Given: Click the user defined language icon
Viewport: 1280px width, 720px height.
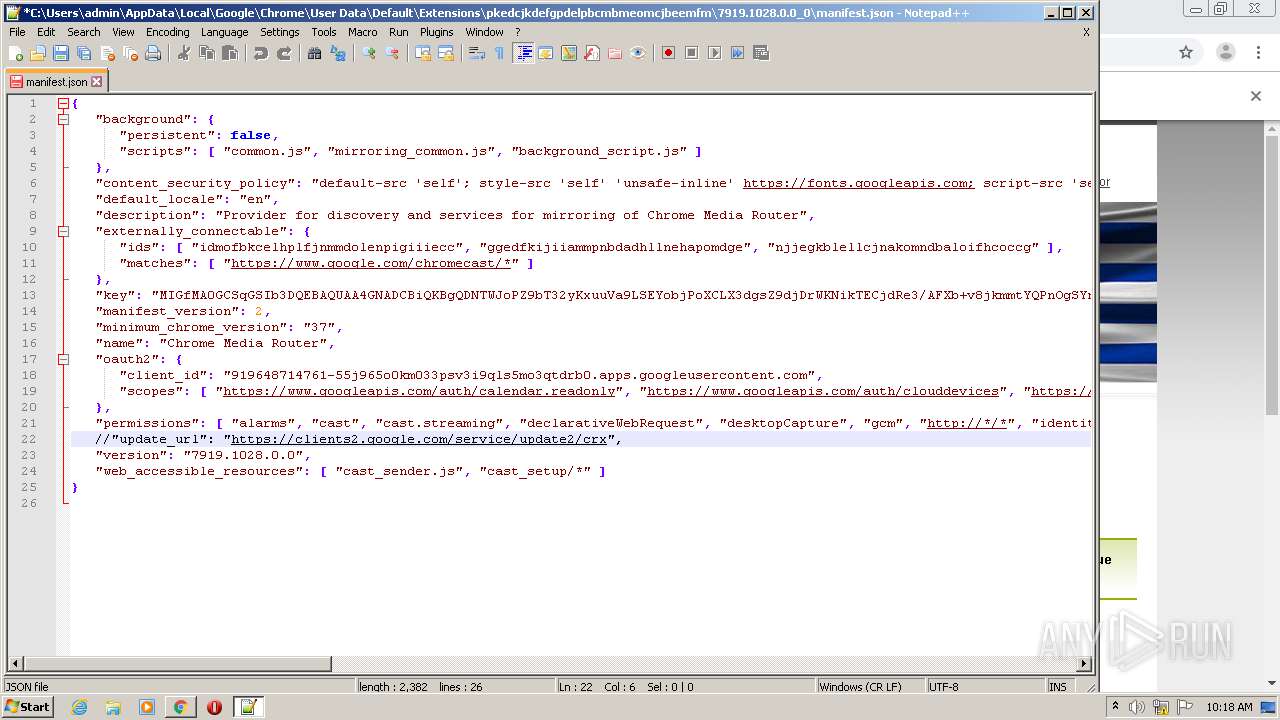Looking at the screenshot, I should [546, 53].
